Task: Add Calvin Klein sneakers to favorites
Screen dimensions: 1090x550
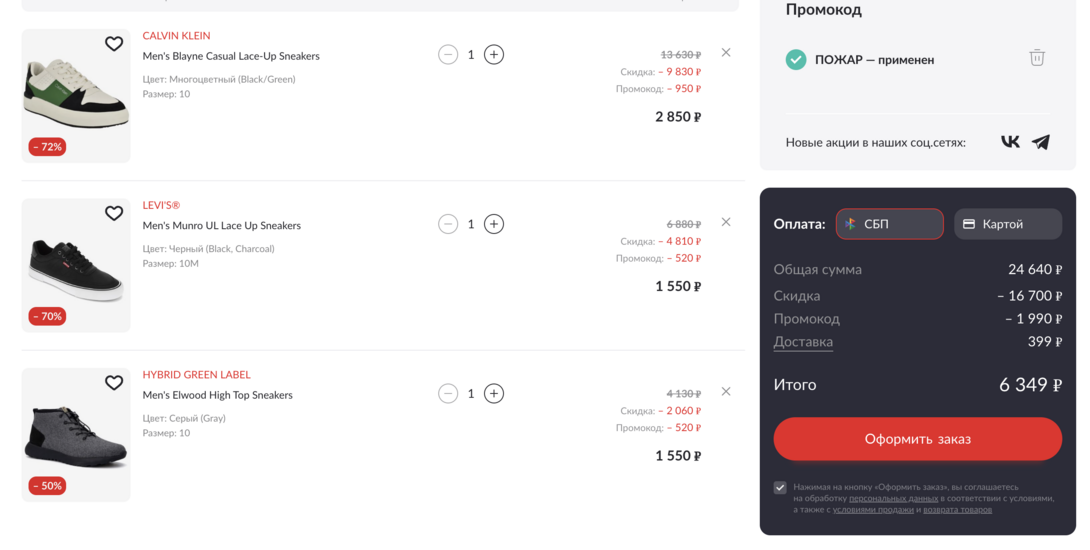Action: point(114,44)
